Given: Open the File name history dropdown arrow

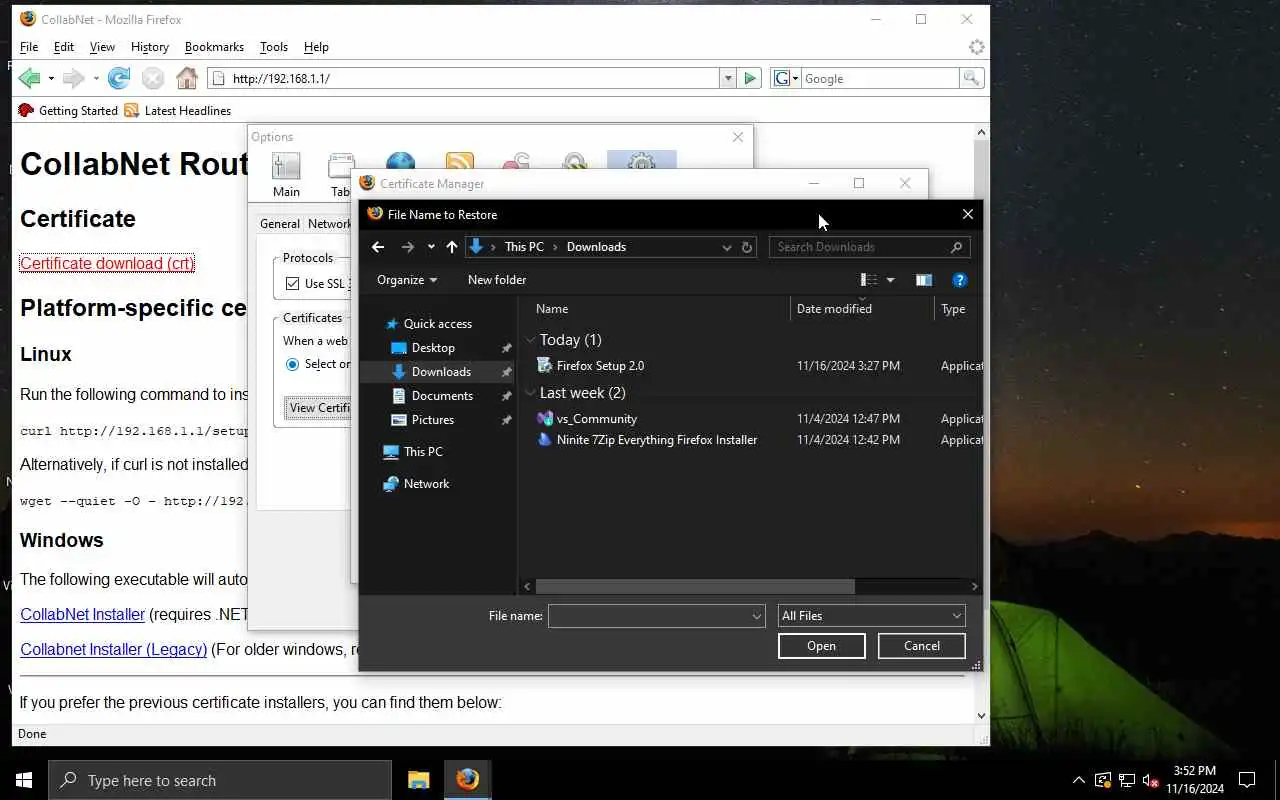Looking at the screenshot, I should pos(757,616).
